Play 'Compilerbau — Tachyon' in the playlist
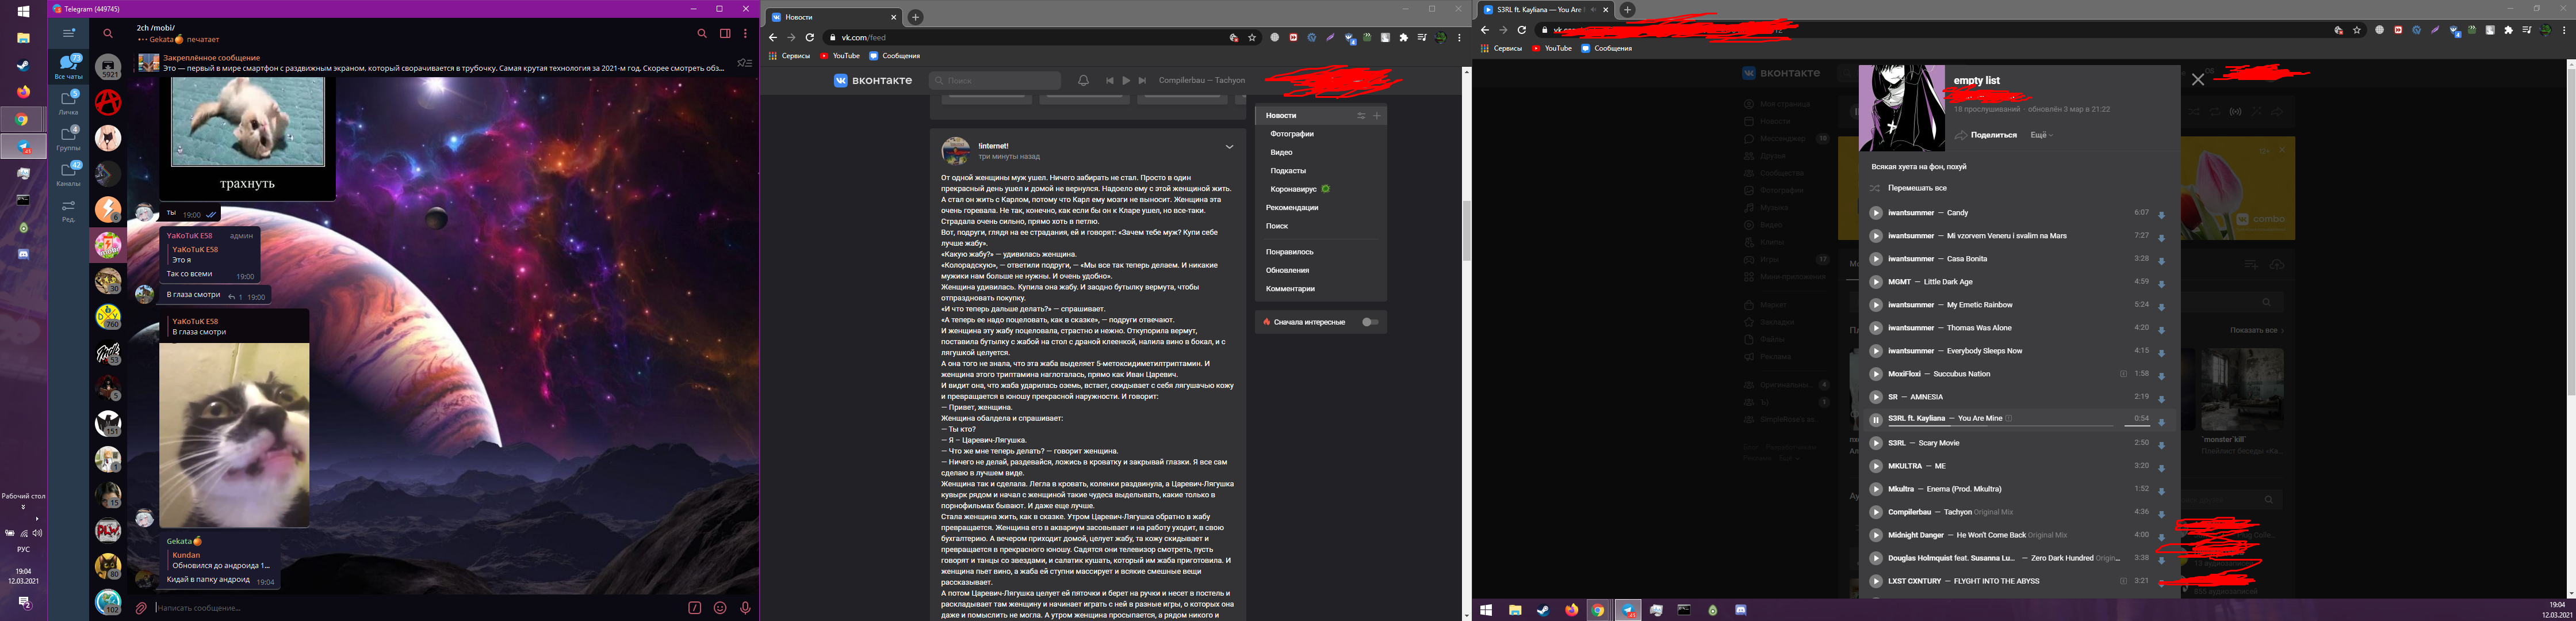Image resolution: width=2576 pixels, height=621 pixels. pos(1876,512)
